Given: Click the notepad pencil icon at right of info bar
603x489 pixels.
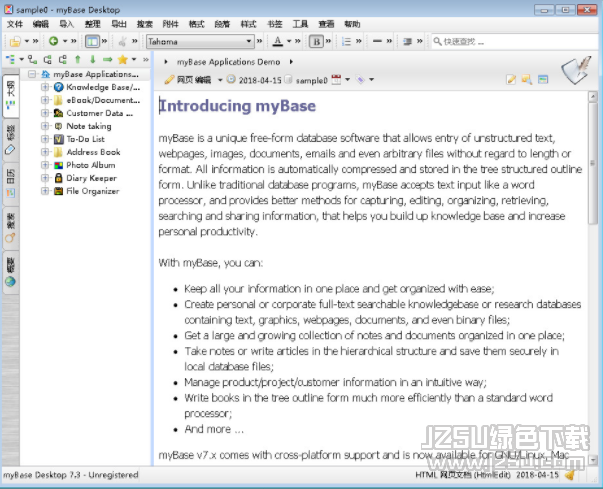Looking at the screenshot, I should 511,80.
